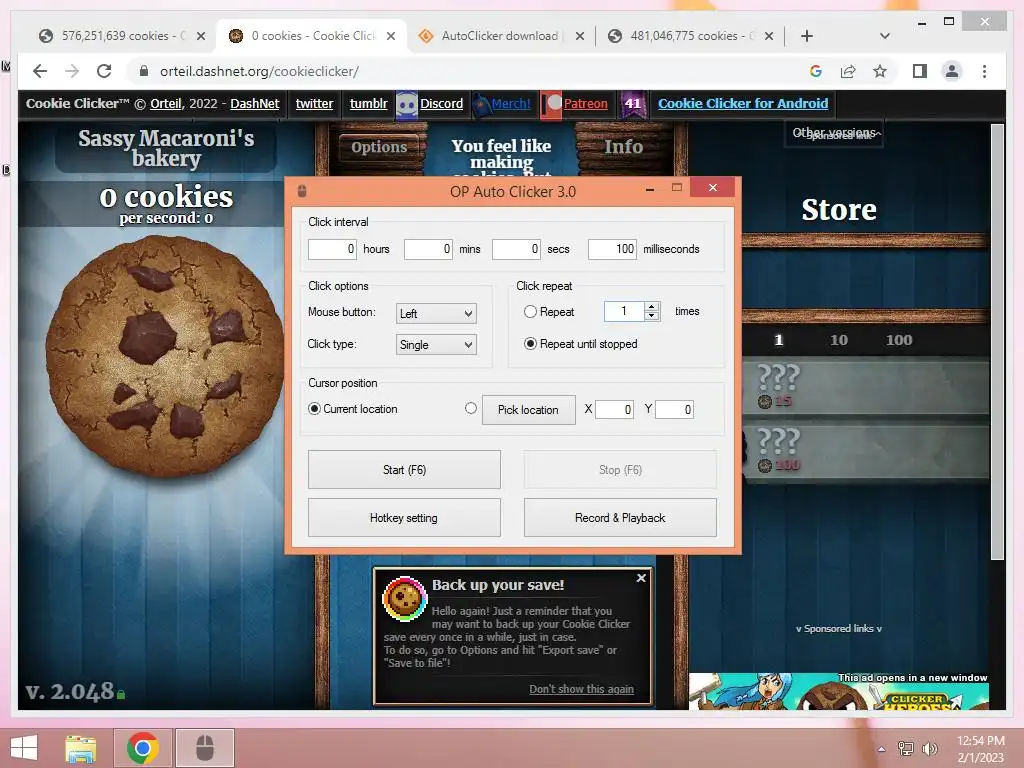Click the milliseconds input field

point(612,249)
